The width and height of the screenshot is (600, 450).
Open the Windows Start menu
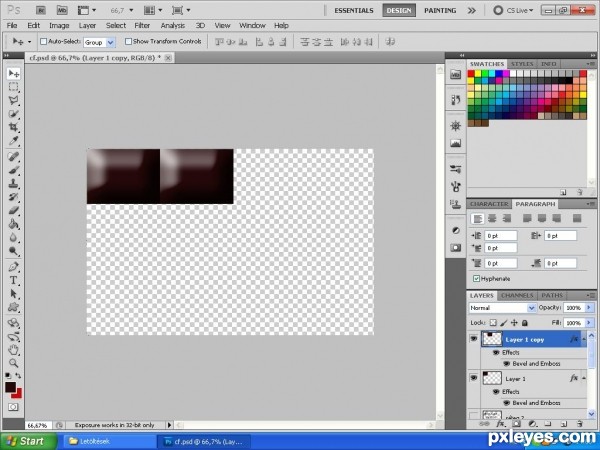point(28,441)
